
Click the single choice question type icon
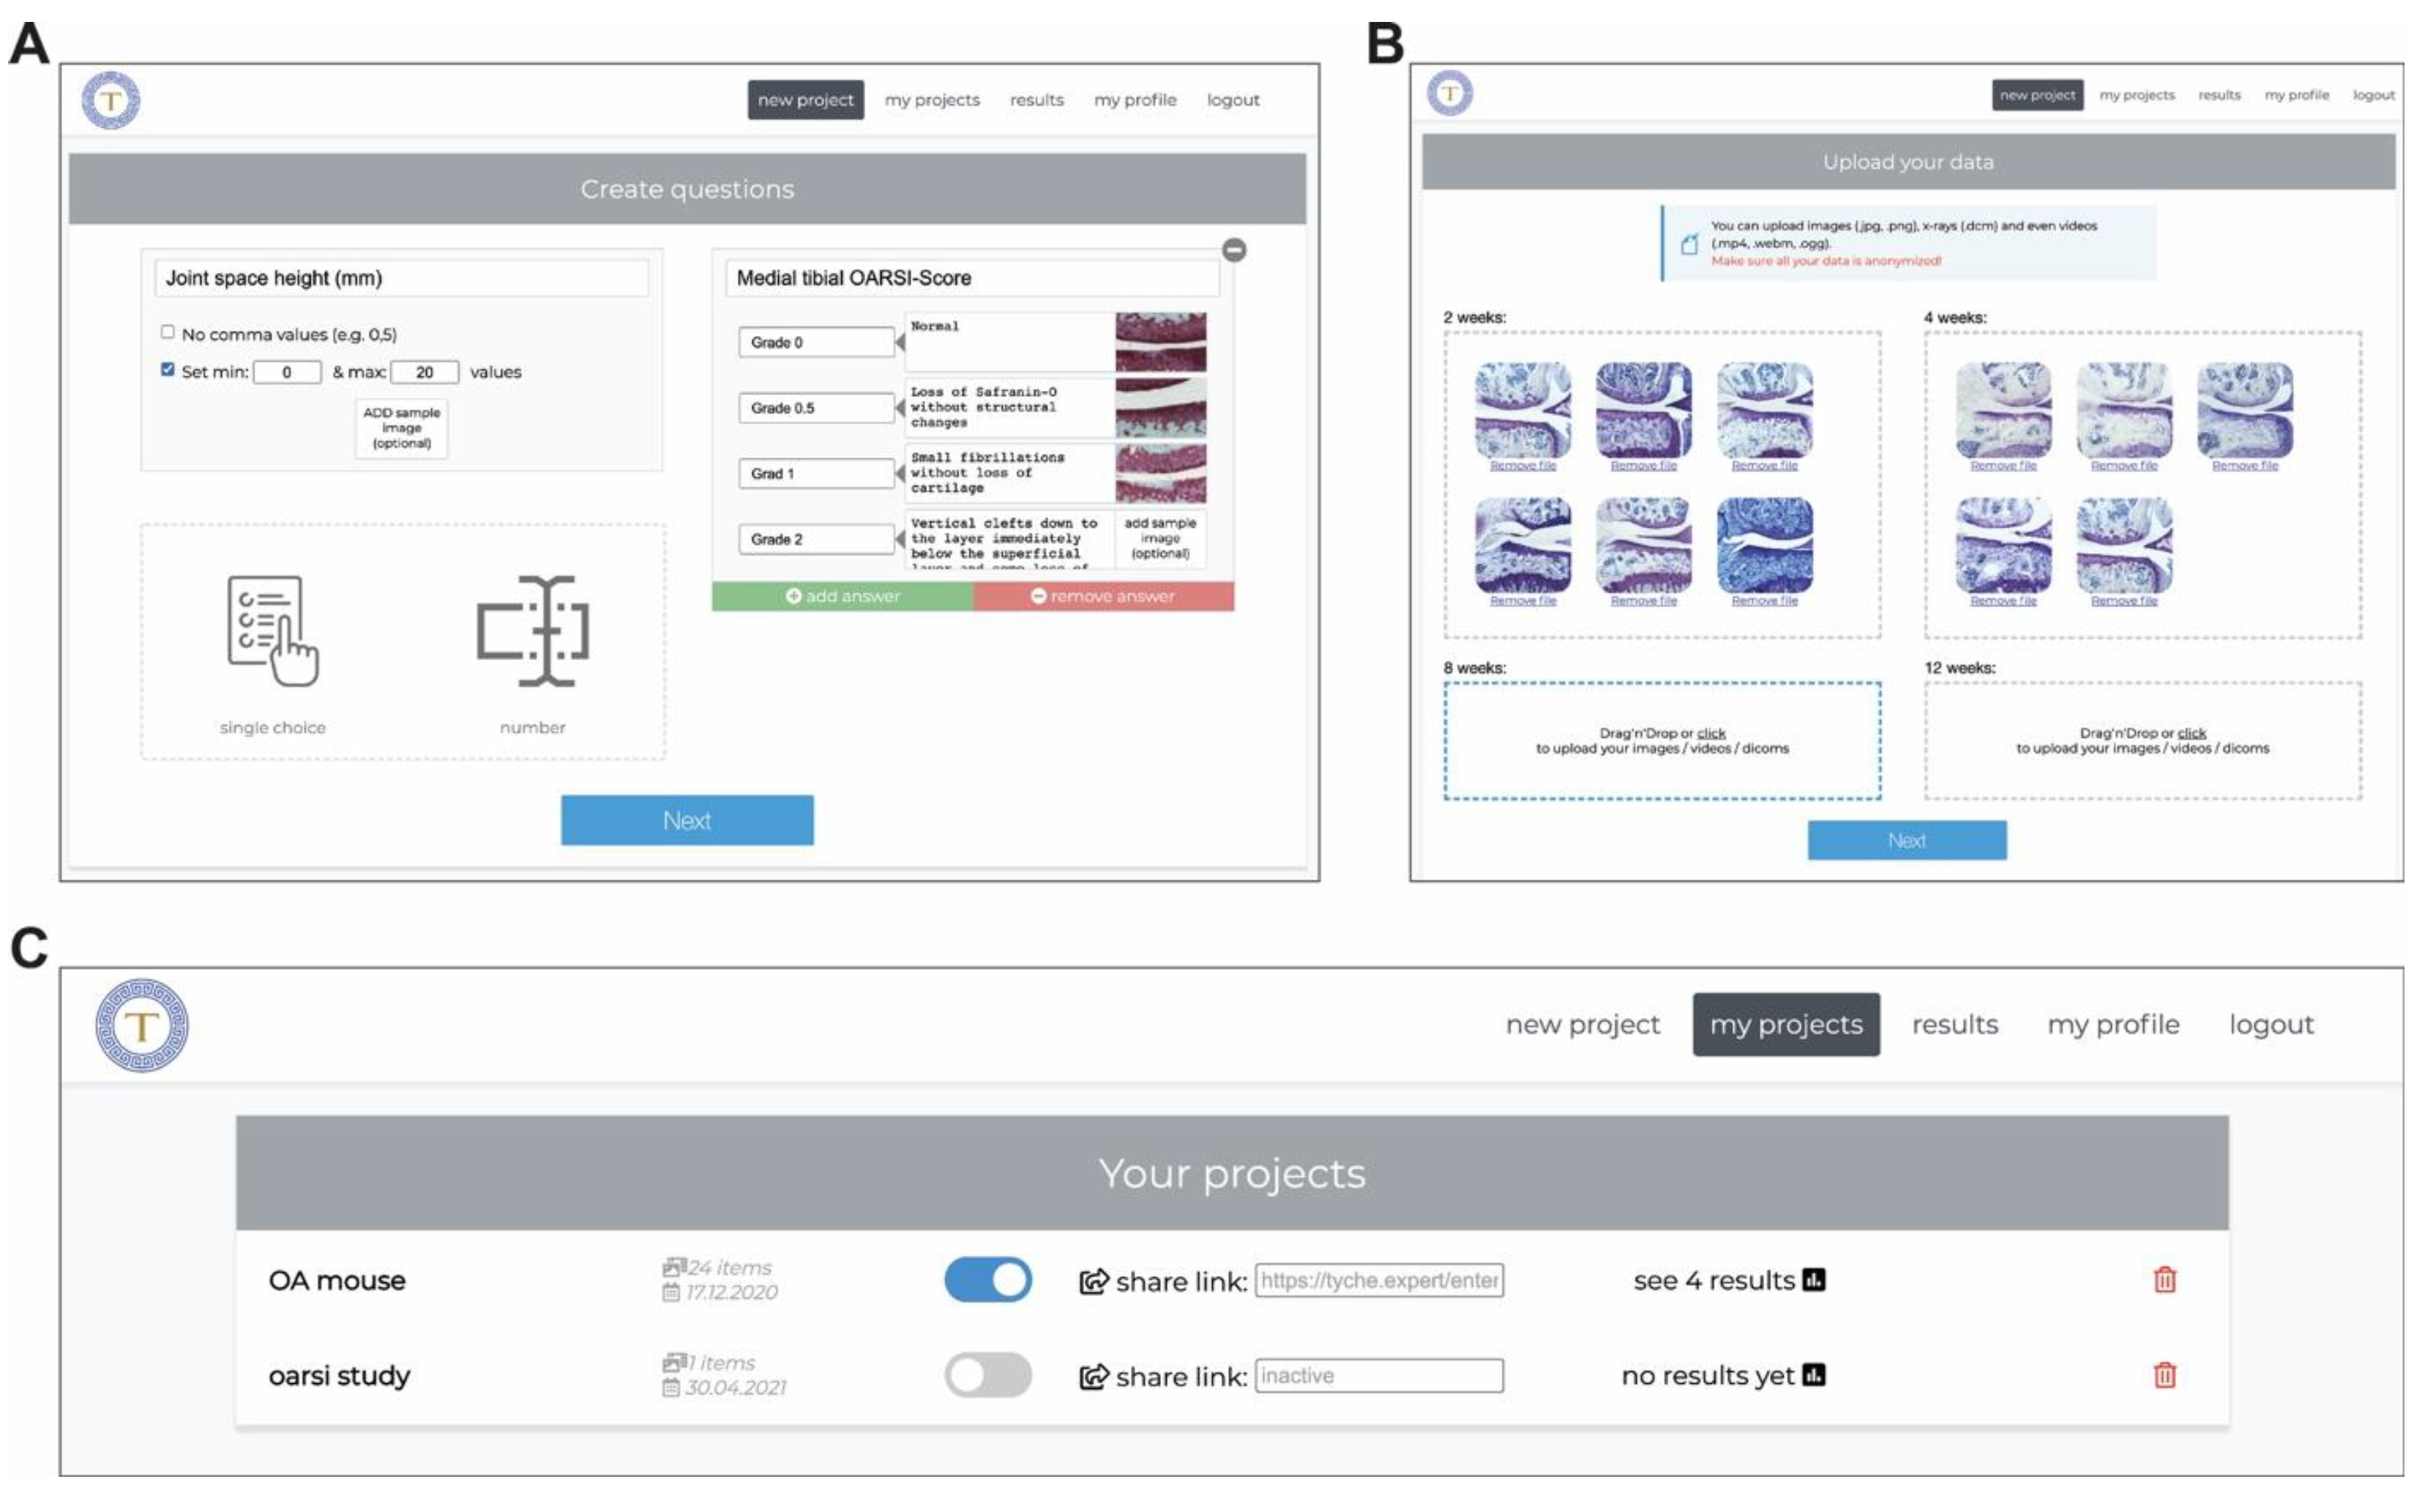coord(272,631)
